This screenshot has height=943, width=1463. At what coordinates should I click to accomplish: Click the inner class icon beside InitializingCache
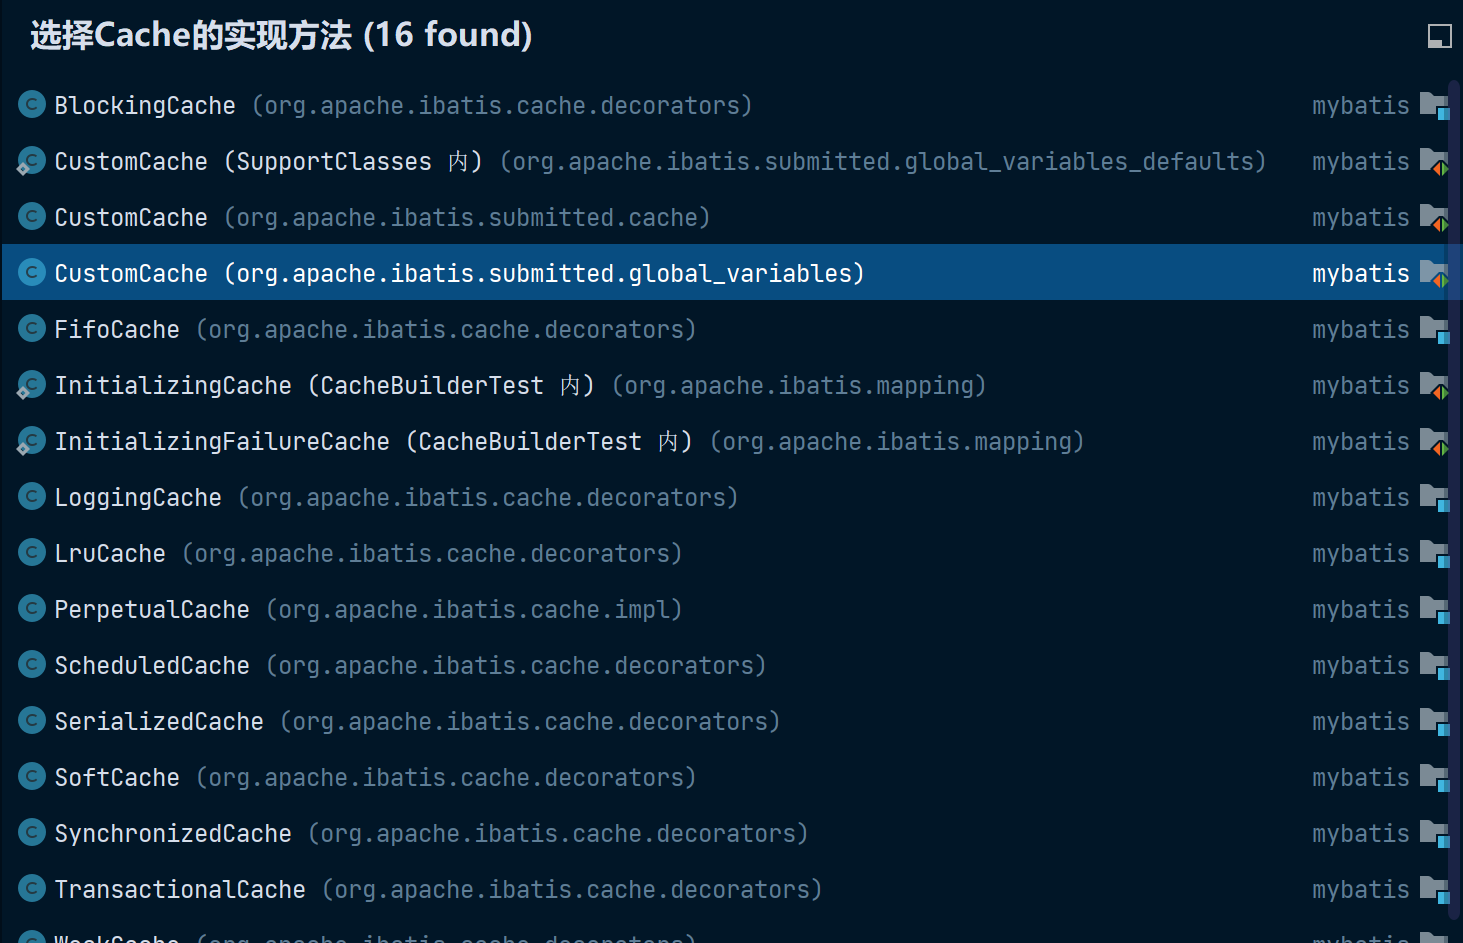(31, 385)
